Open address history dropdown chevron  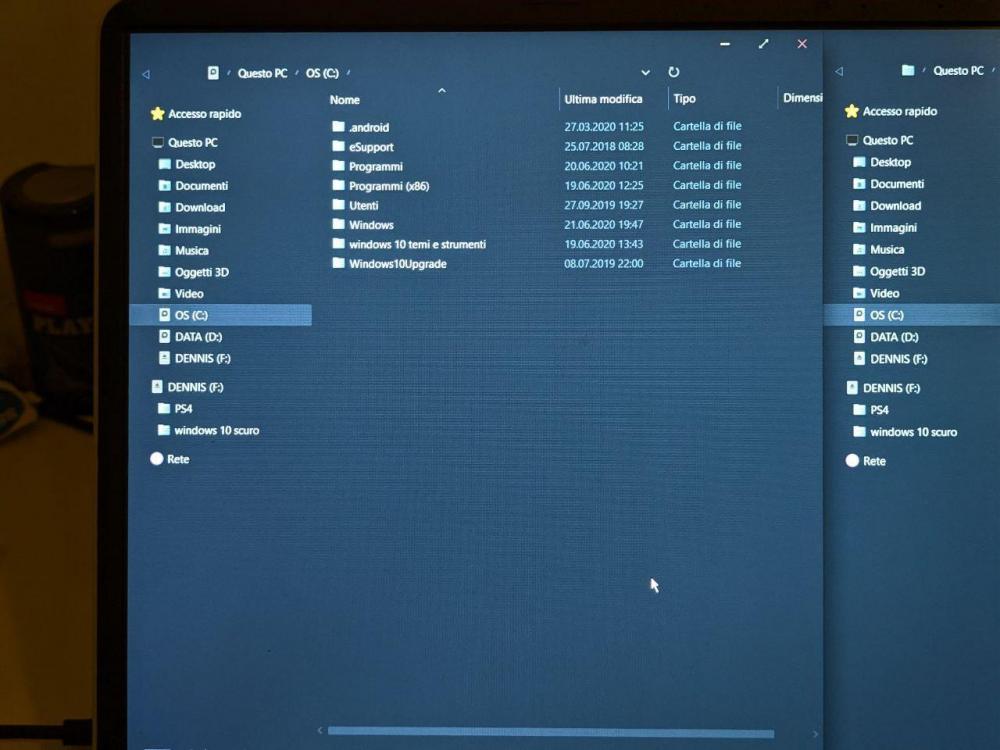645,73
